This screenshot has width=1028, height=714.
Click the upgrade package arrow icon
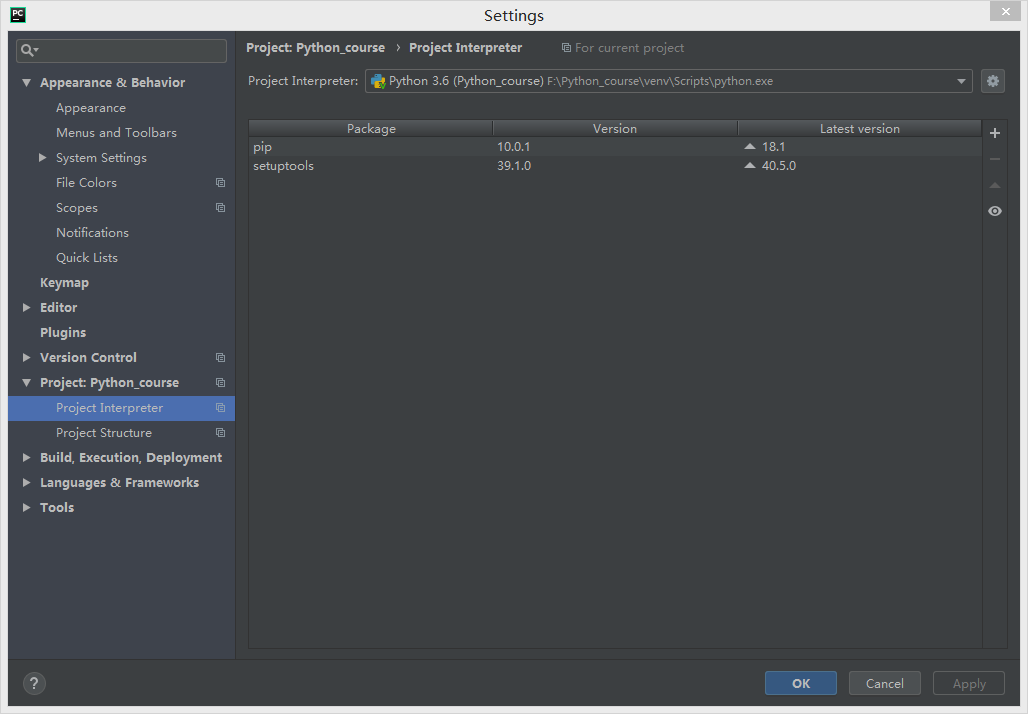point(994,184)
